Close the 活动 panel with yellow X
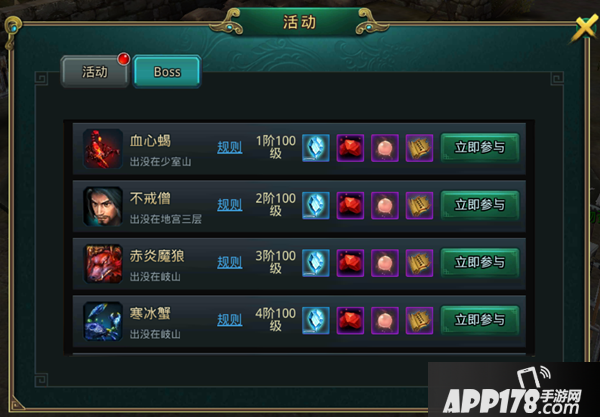This screenshot has height=417, width=600. click(585, 28)
